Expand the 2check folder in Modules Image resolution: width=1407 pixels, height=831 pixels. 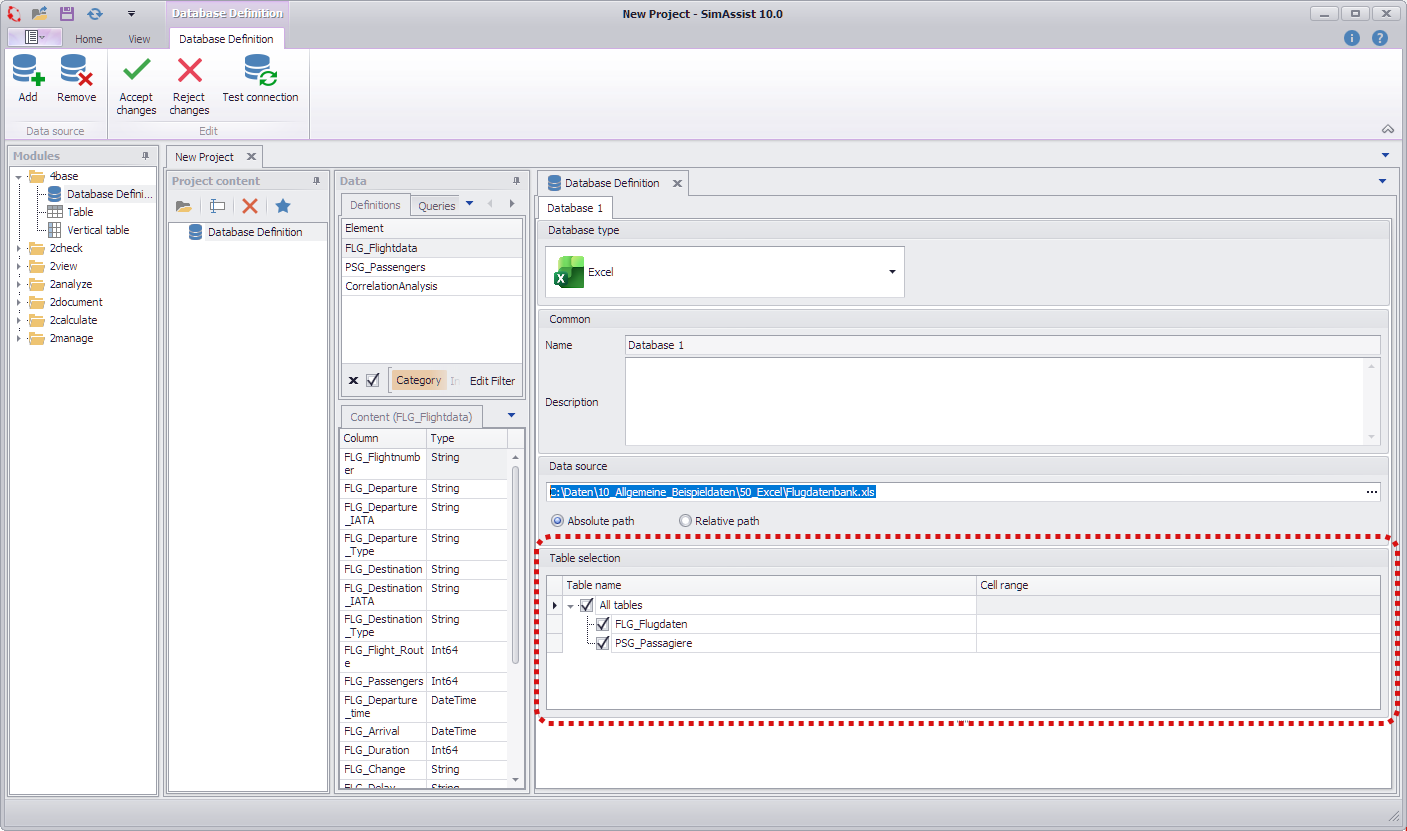[x=18, y=248]
